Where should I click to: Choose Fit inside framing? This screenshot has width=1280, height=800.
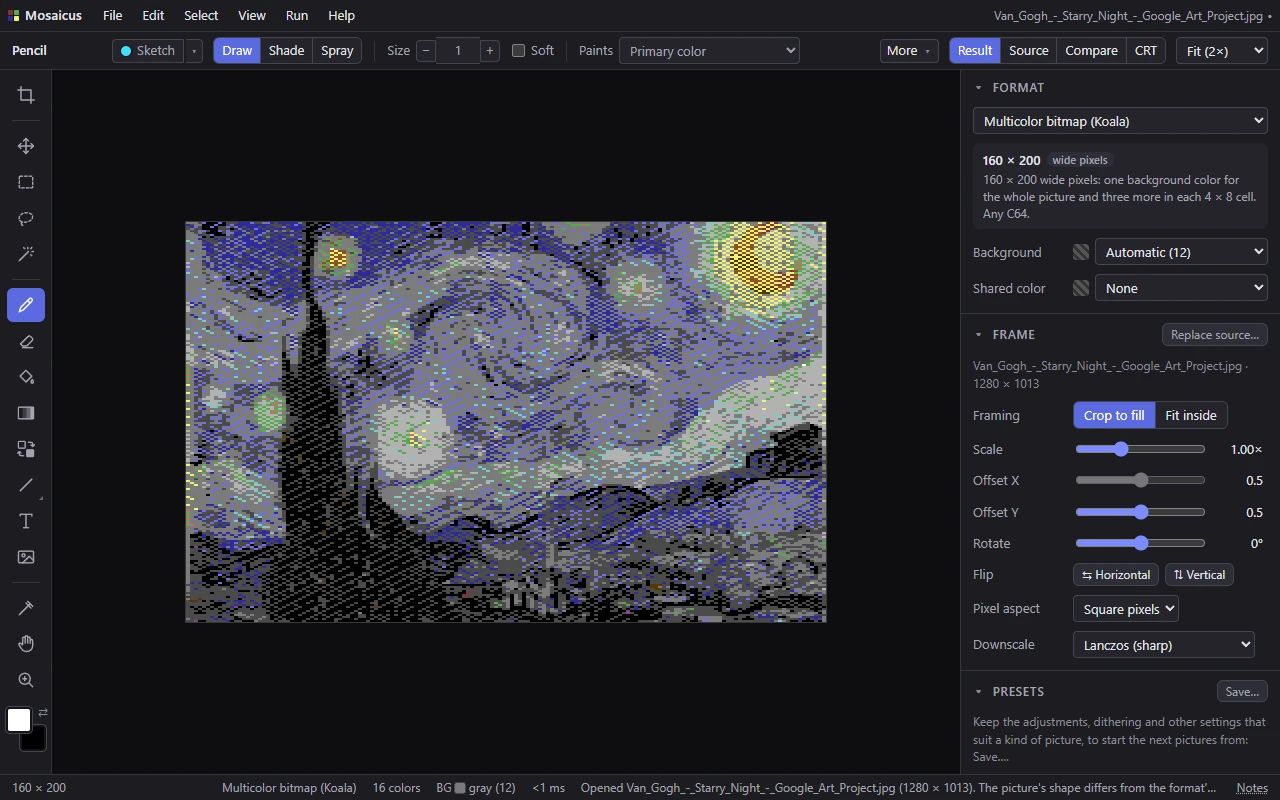pyautogui.click(x=1191, y=415)
